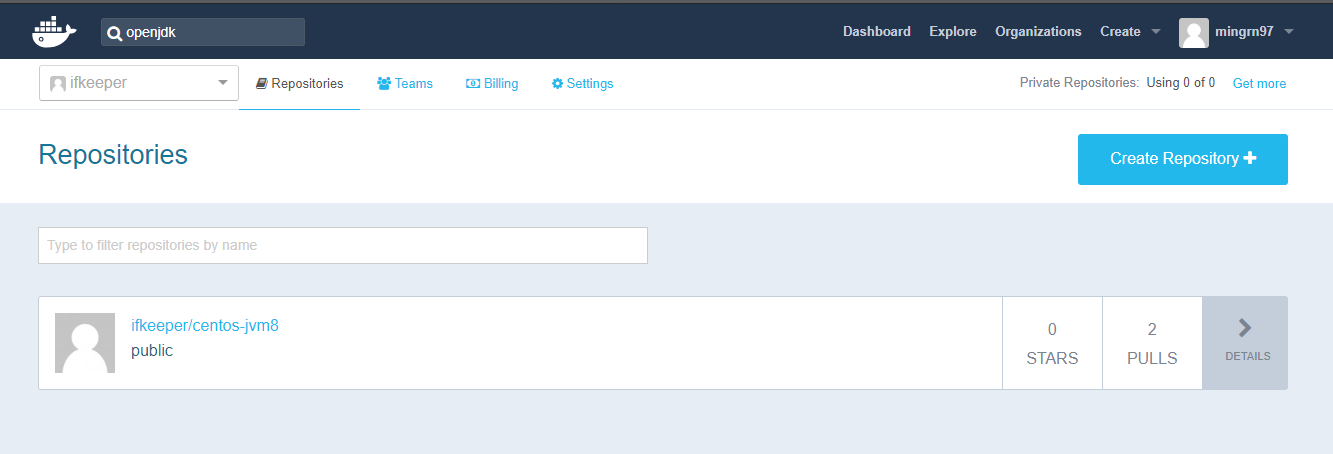This screenshot has height=454, width=1333.
Task: Click the ifkeeper organization avatar icon
Action: (58, 84)
